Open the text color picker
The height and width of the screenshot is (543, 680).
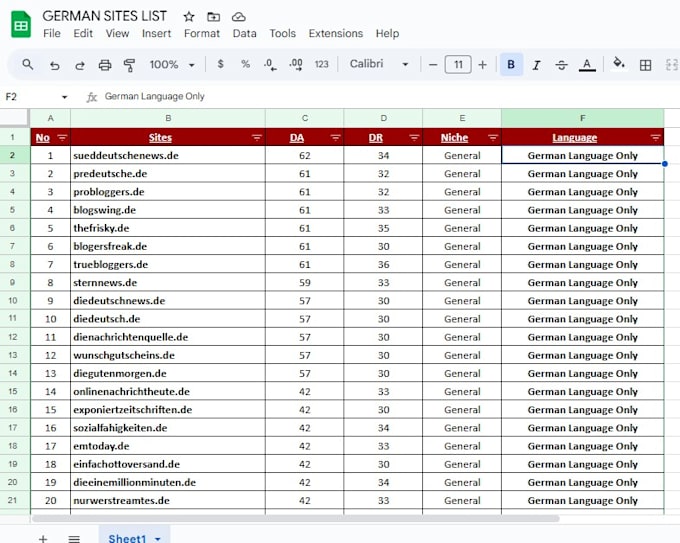click(587, 65)
